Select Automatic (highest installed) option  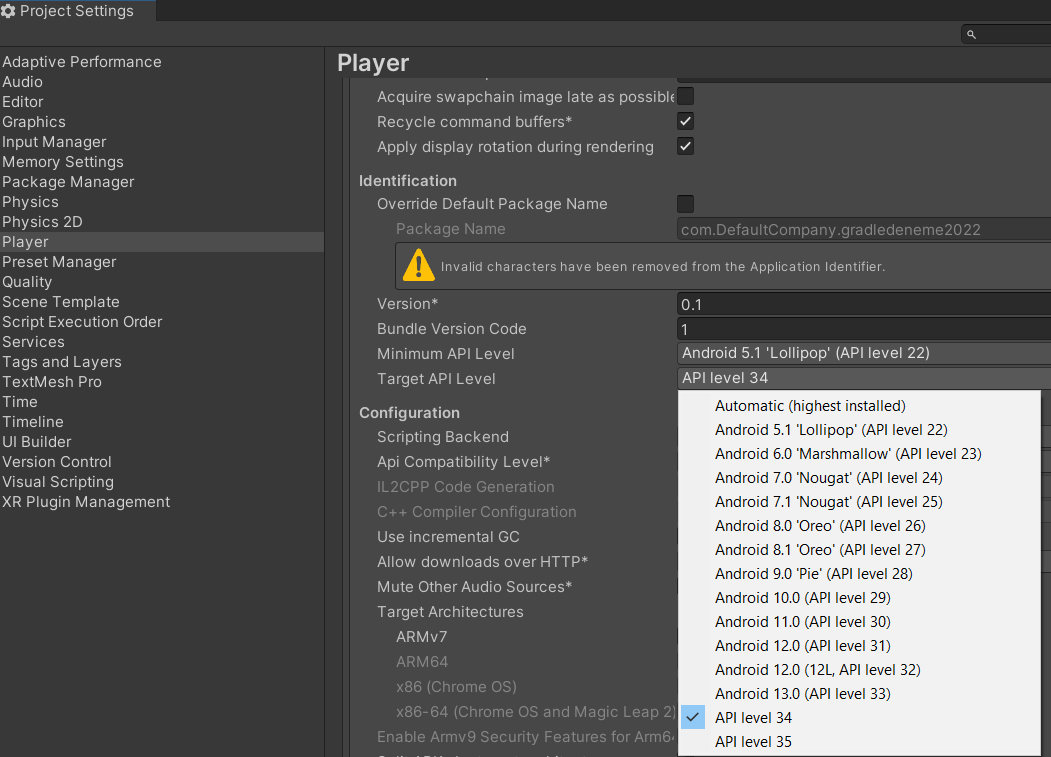810,406
